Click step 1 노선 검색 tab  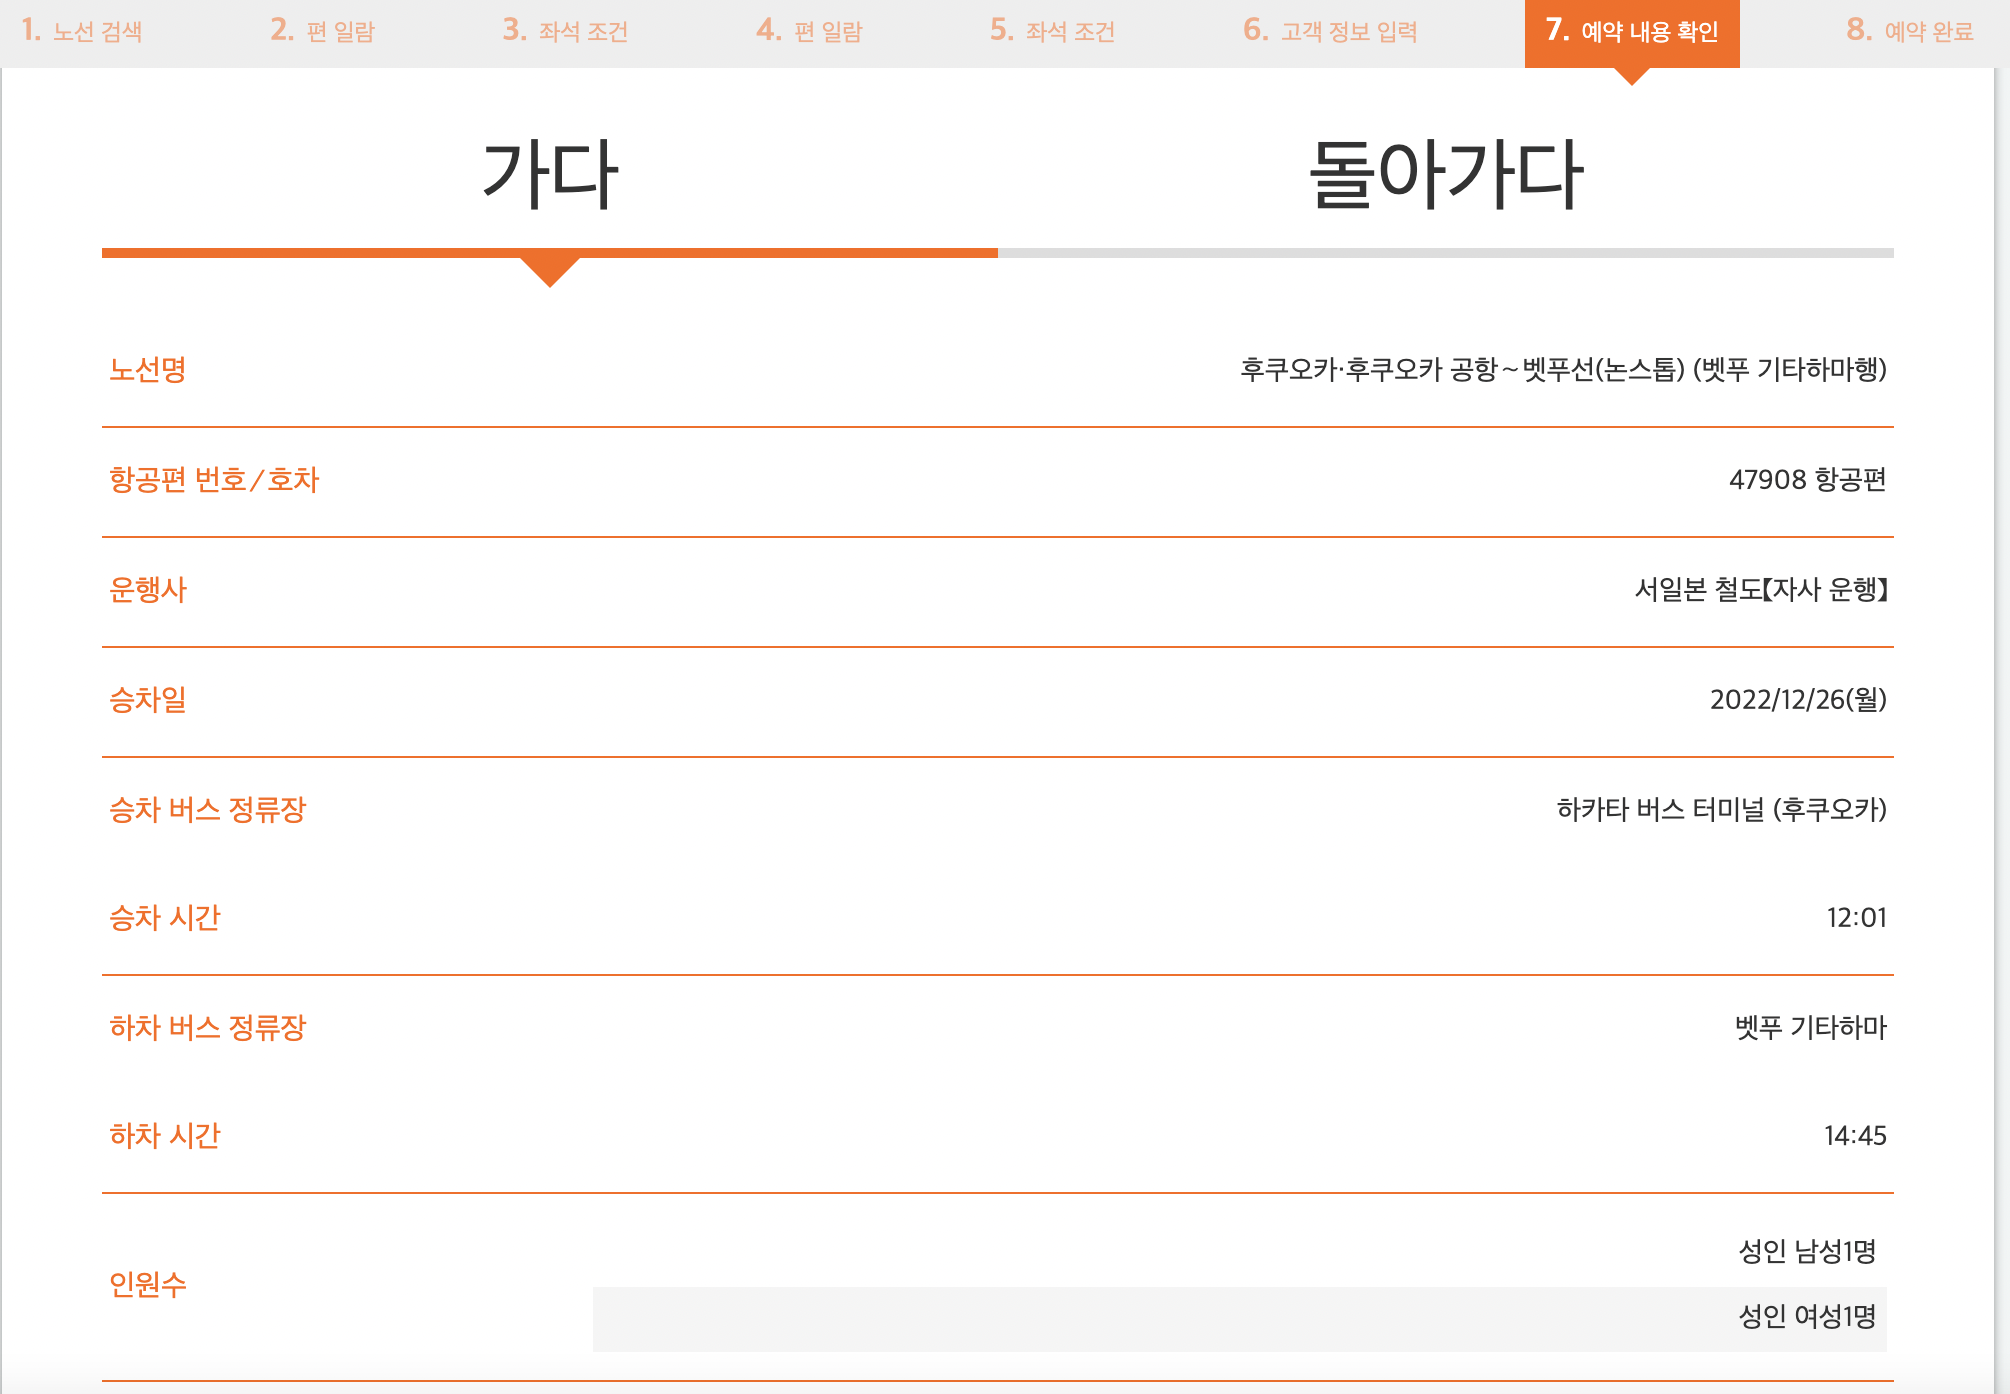[82, 31]
